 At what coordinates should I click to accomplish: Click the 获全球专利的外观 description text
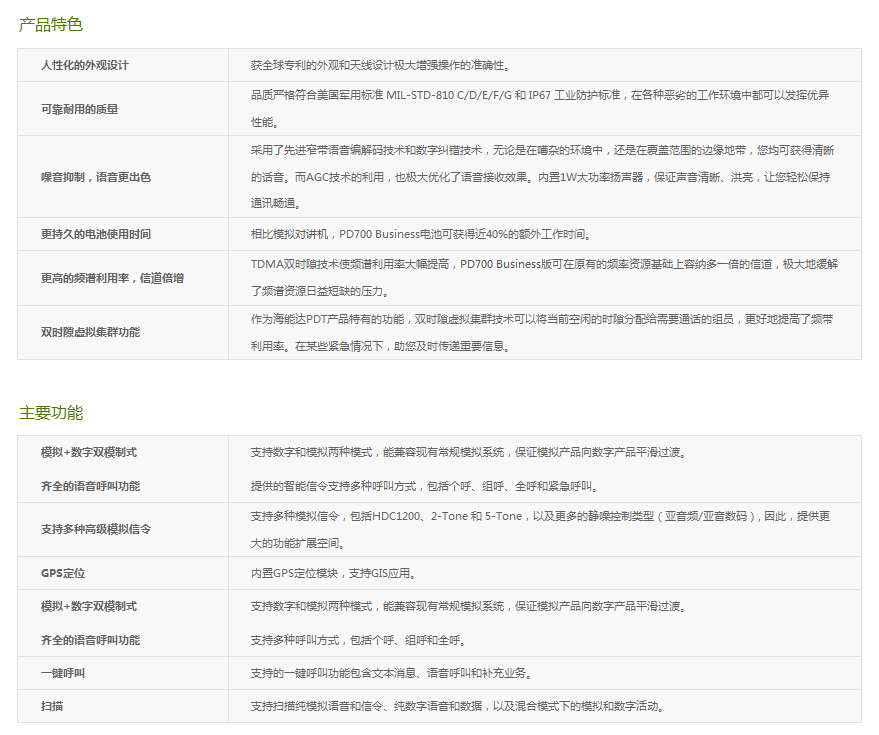click(x=380, y=65)
